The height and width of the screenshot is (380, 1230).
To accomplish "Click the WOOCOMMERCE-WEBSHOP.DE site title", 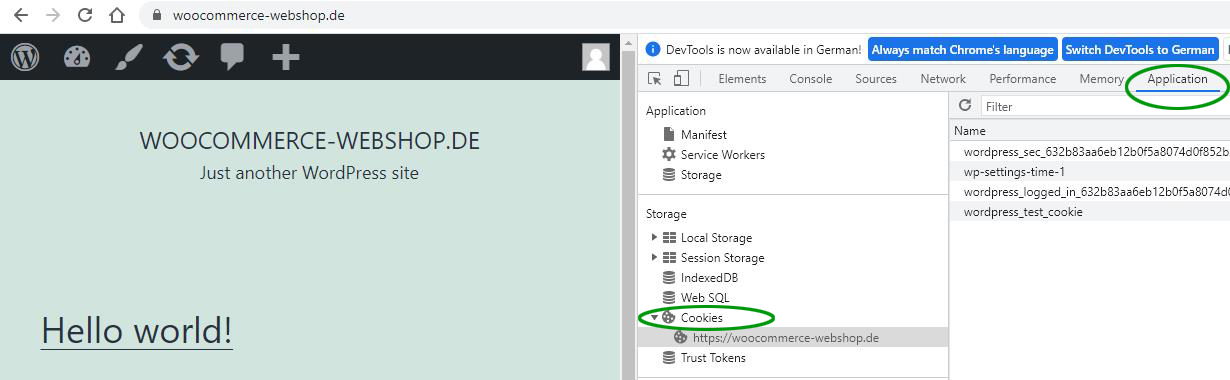I will coord(310,141).
